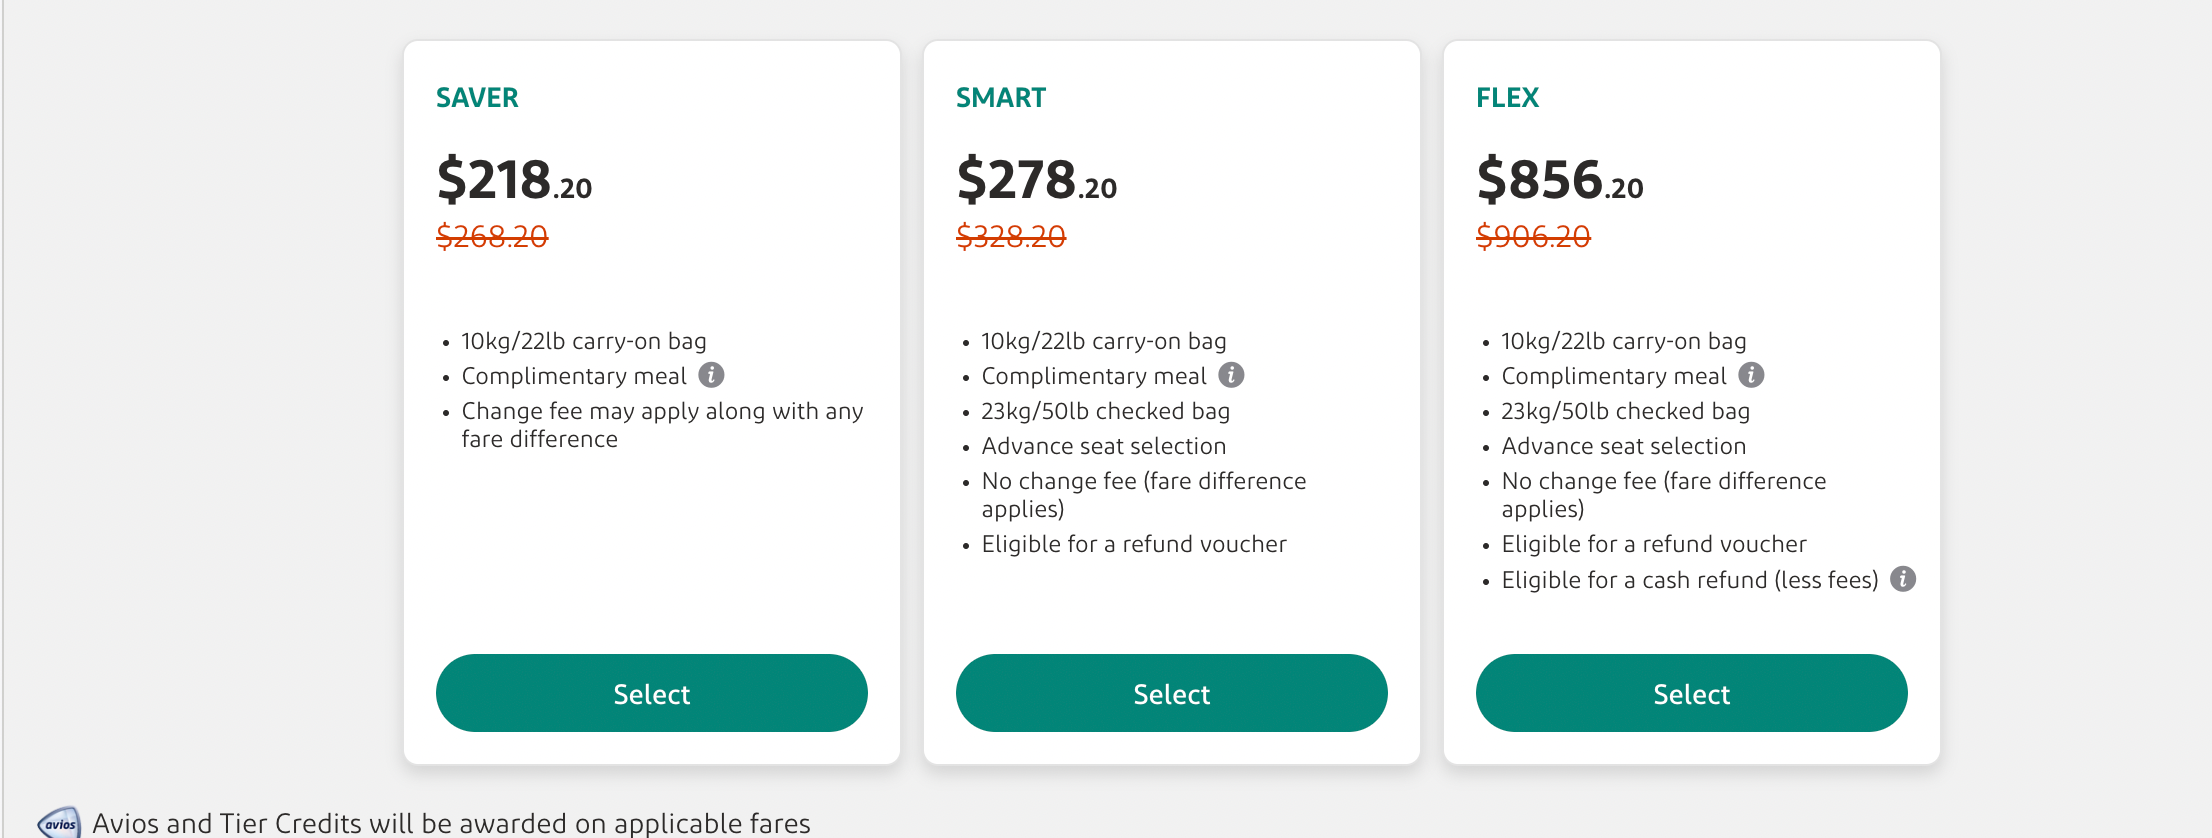Click the SMART fare heading

coord(1000,98)
